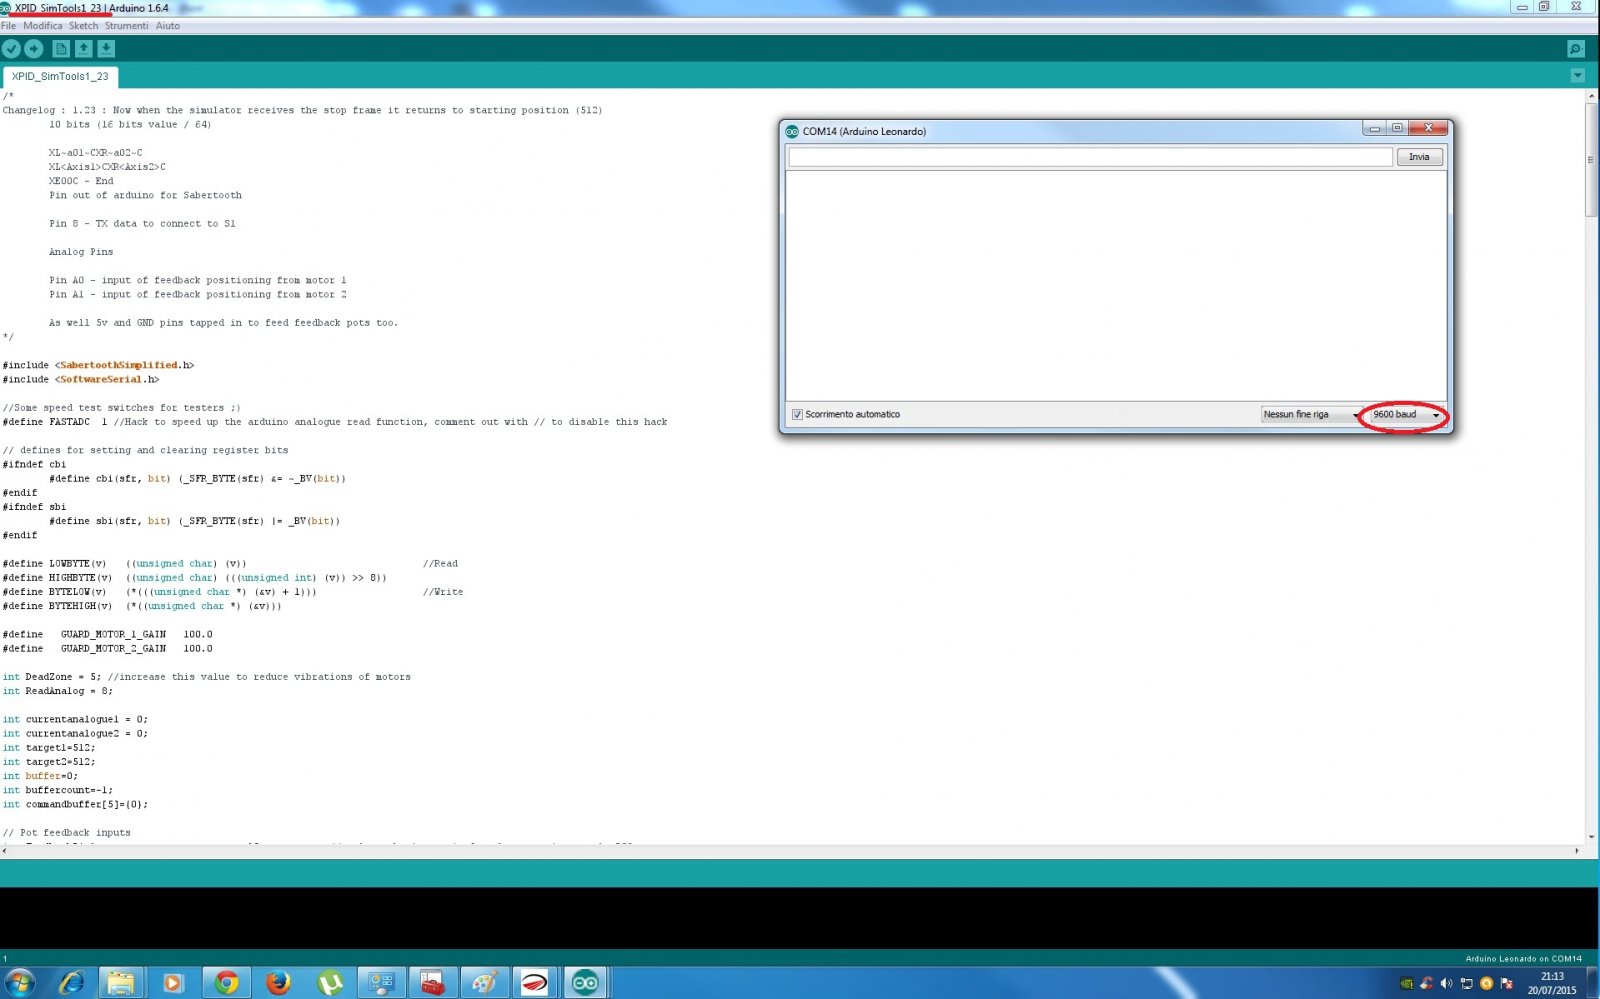
Task: Switch to Paint in the taskbar
Action: (484, 983)
